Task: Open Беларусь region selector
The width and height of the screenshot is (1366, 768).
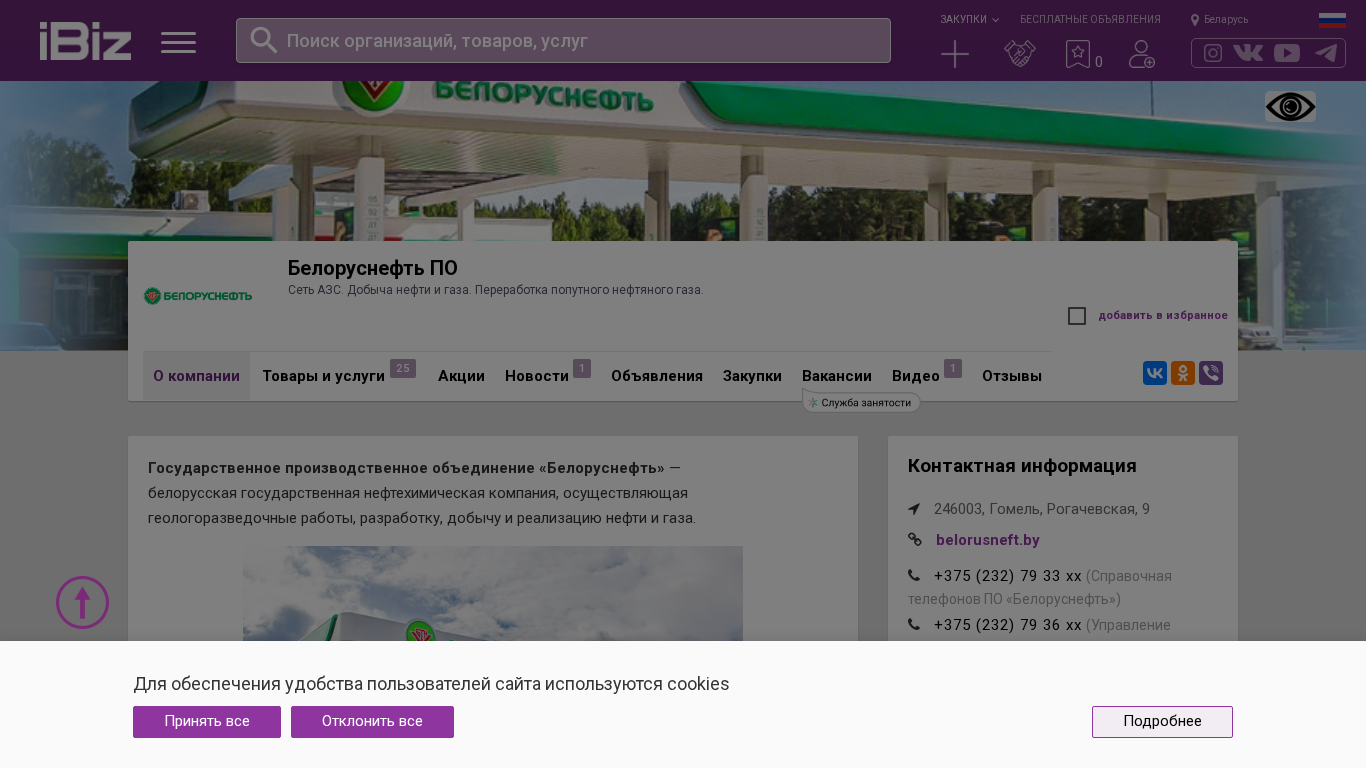Action: (x=1219, y=20)
